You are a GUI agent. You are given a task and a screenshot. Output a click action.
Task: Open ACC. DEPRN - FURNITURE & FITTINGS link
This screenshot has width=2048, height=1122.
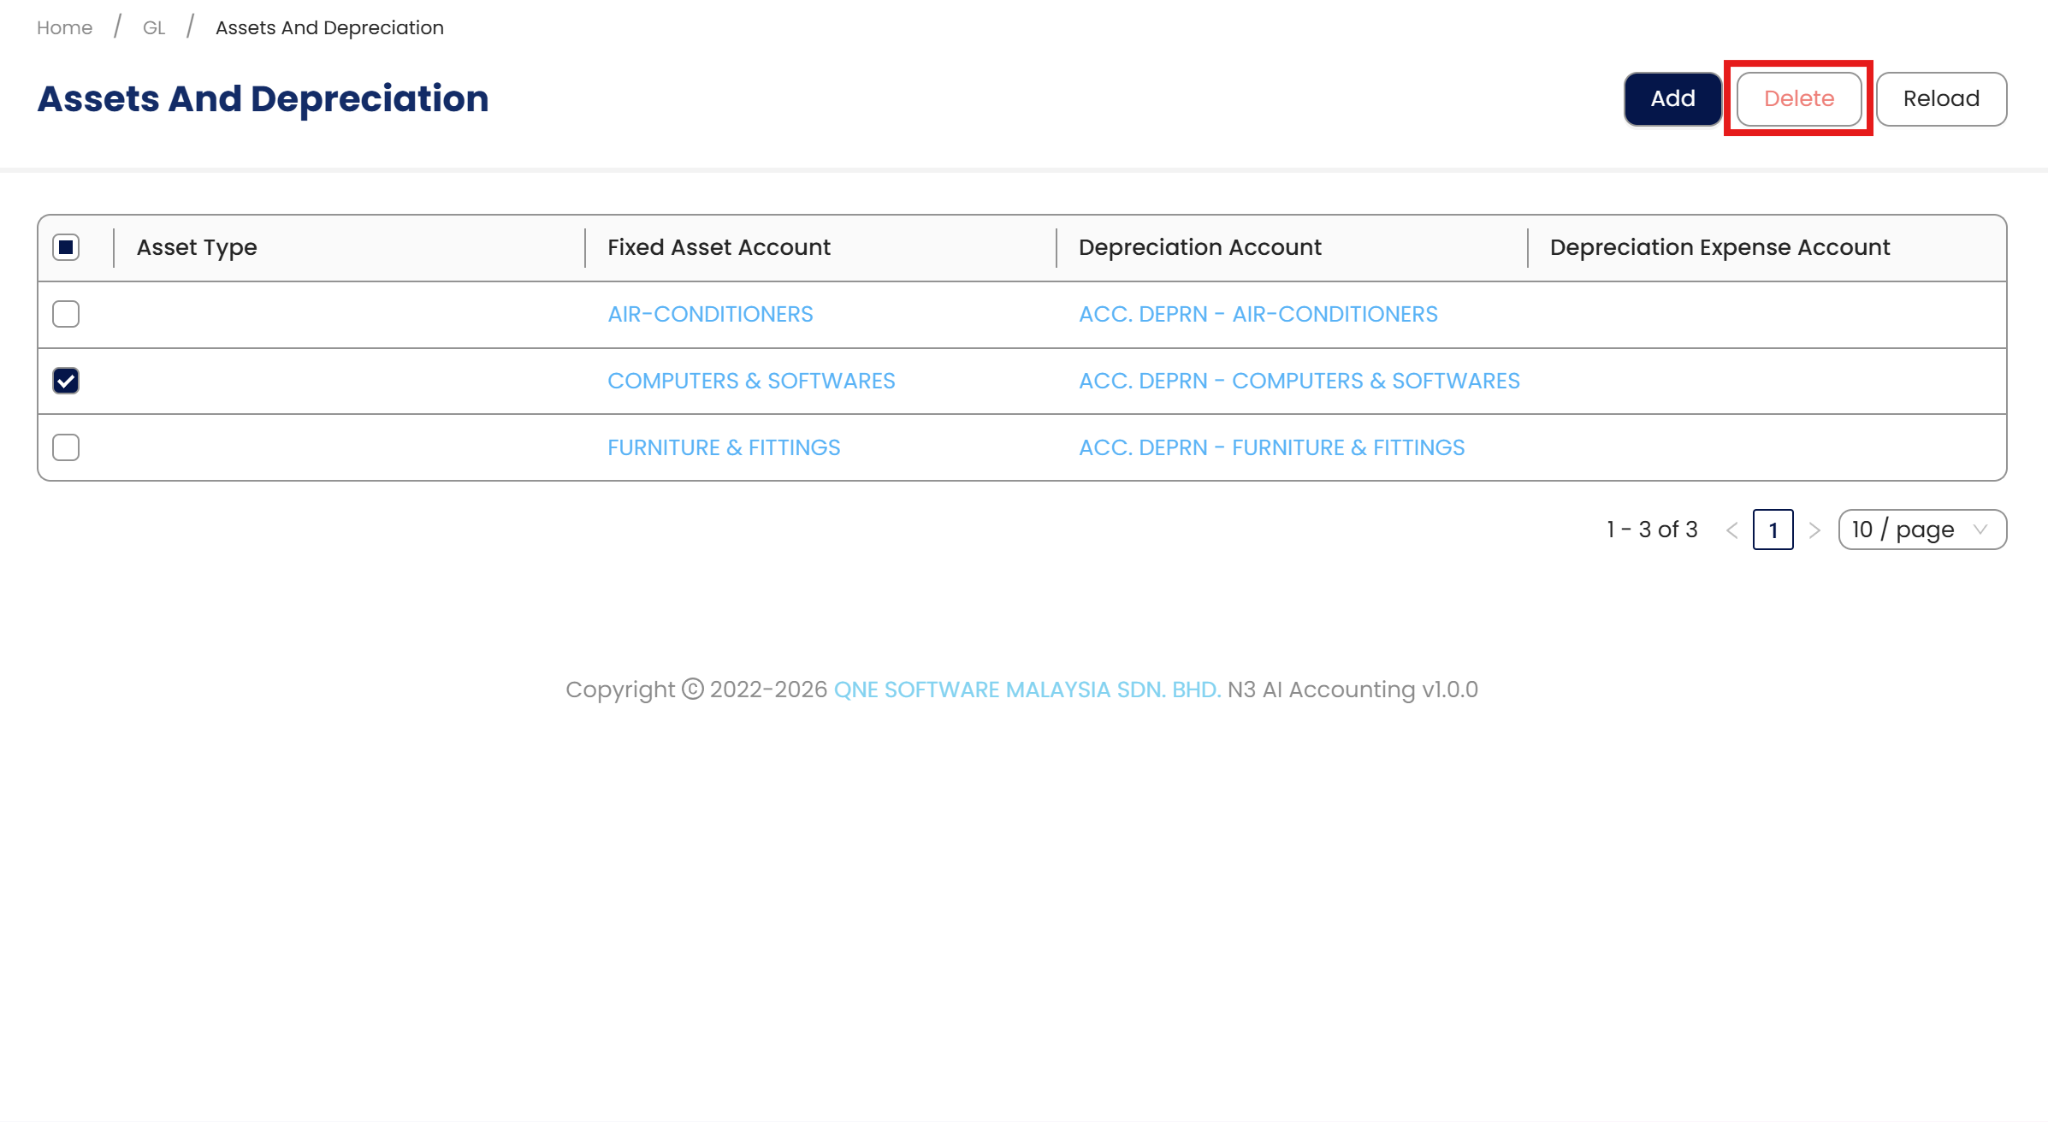(1271, 447)
